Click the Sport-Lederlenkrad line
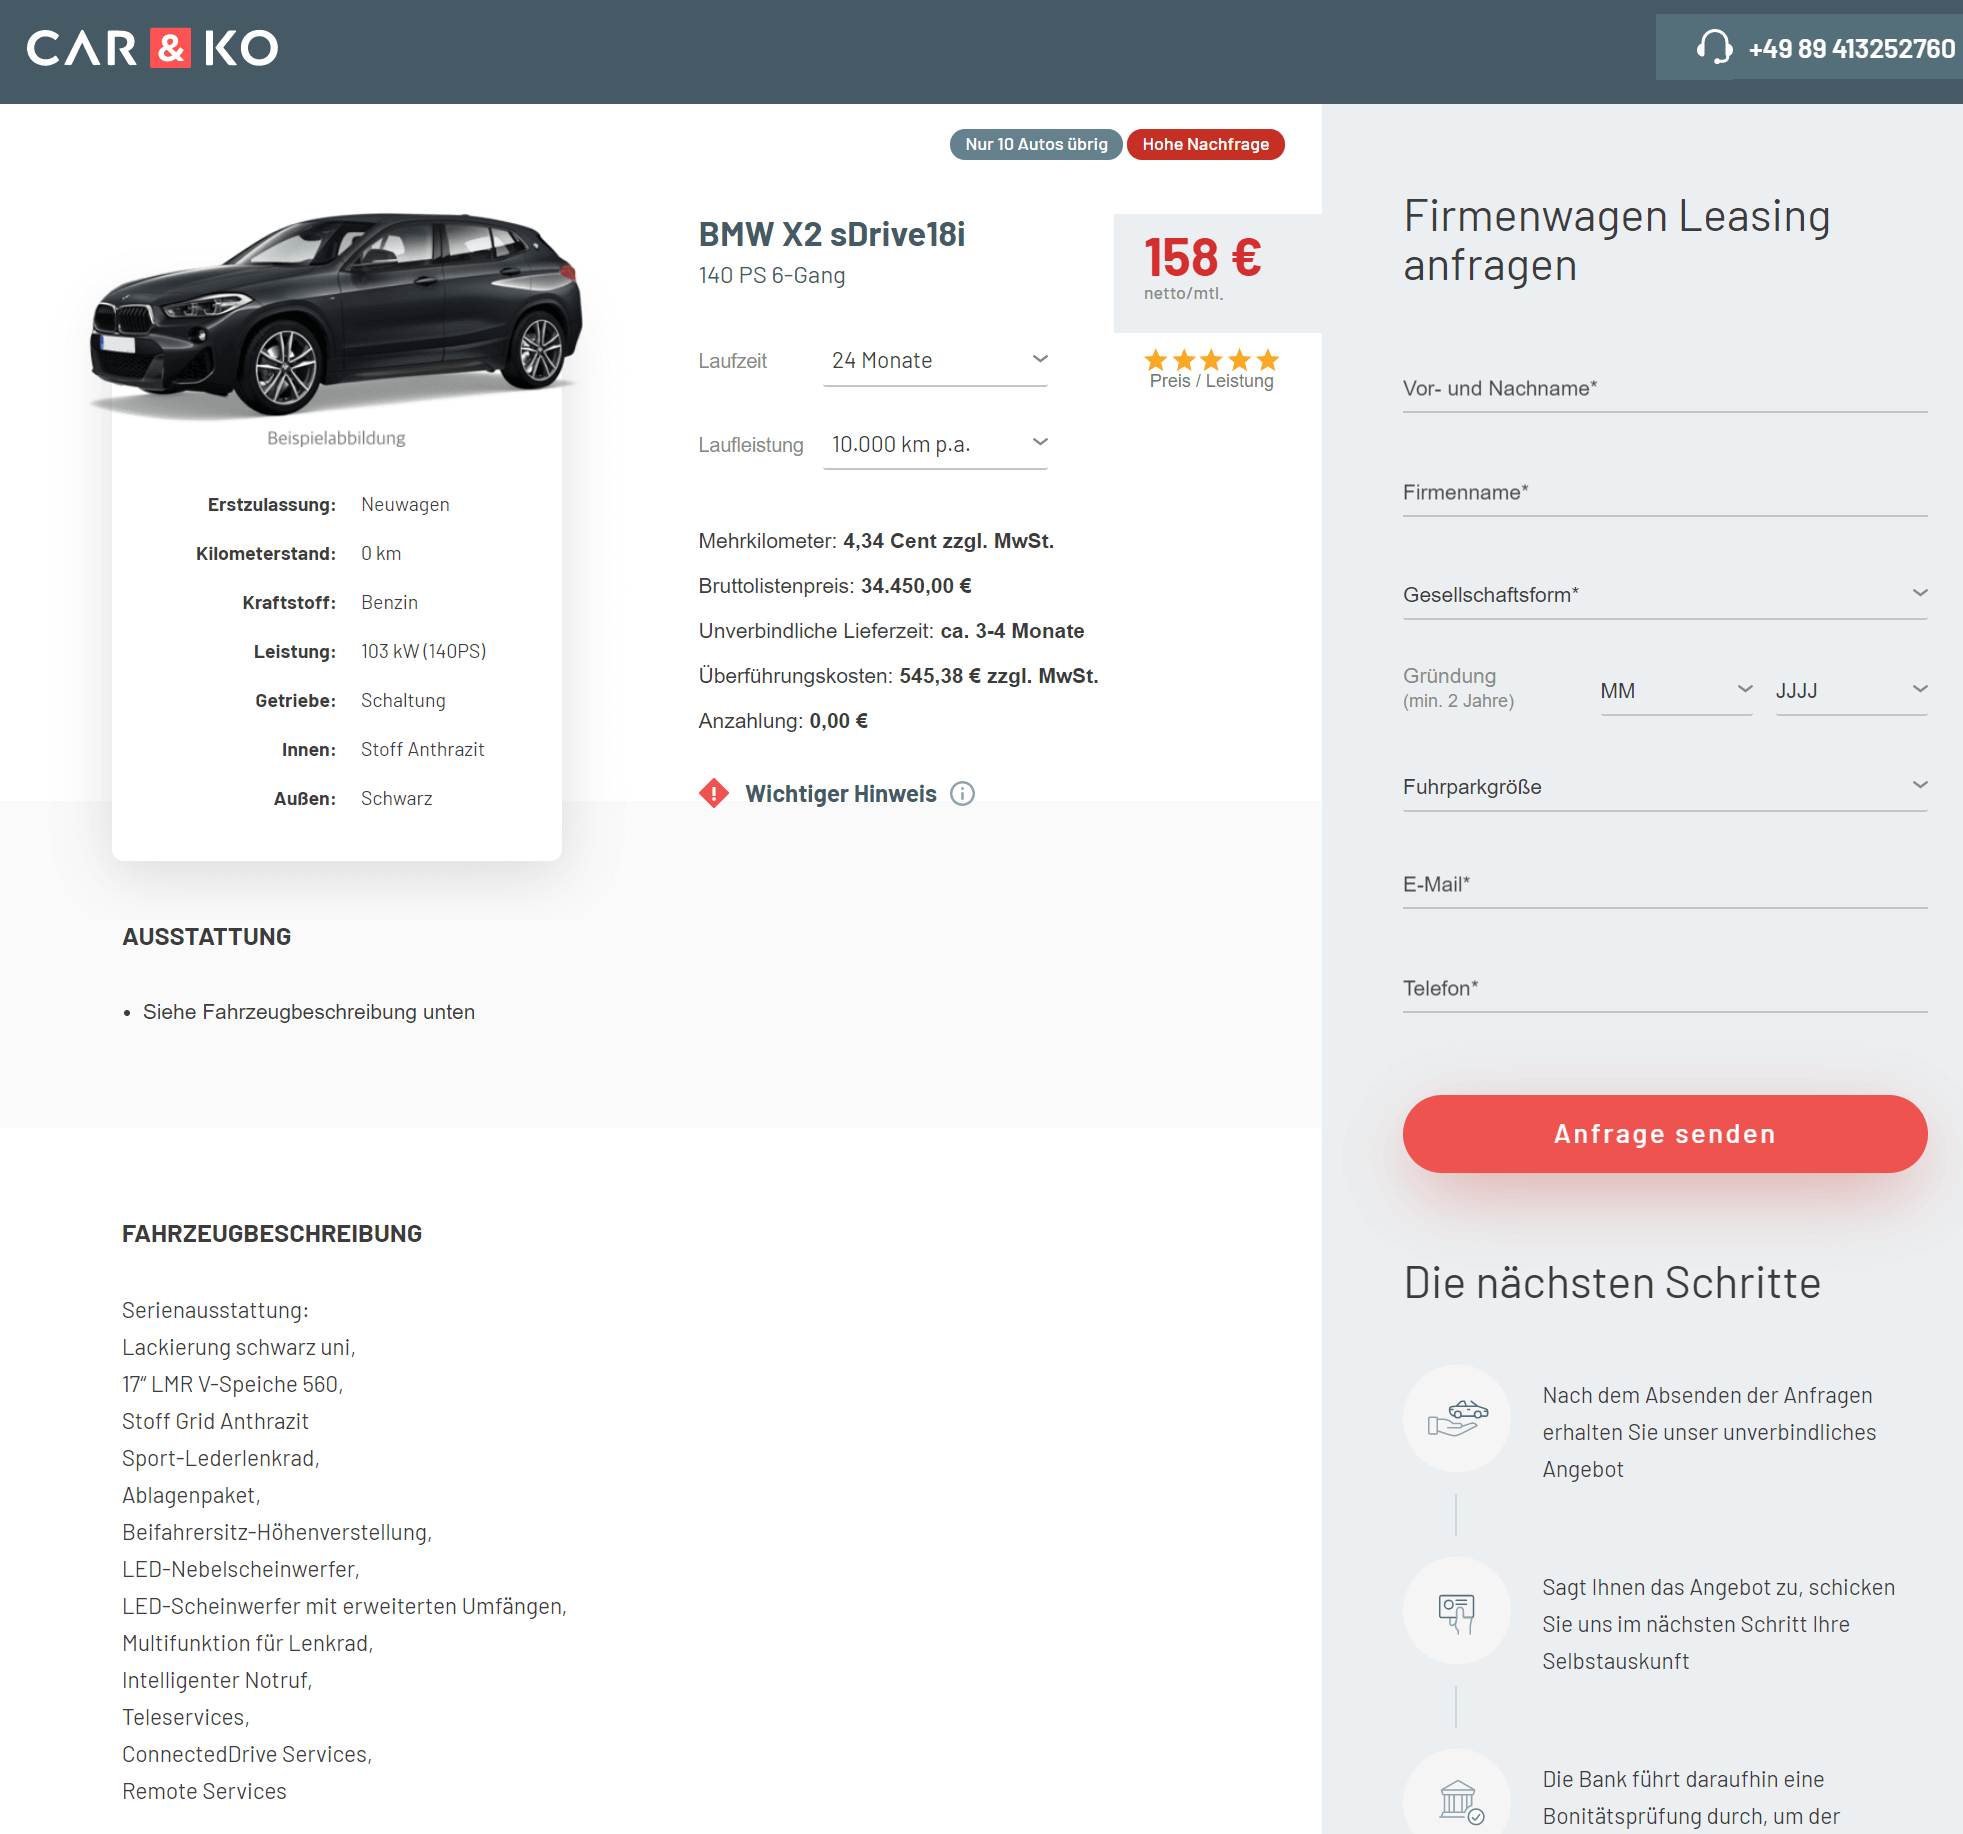 coord(221,1458)
